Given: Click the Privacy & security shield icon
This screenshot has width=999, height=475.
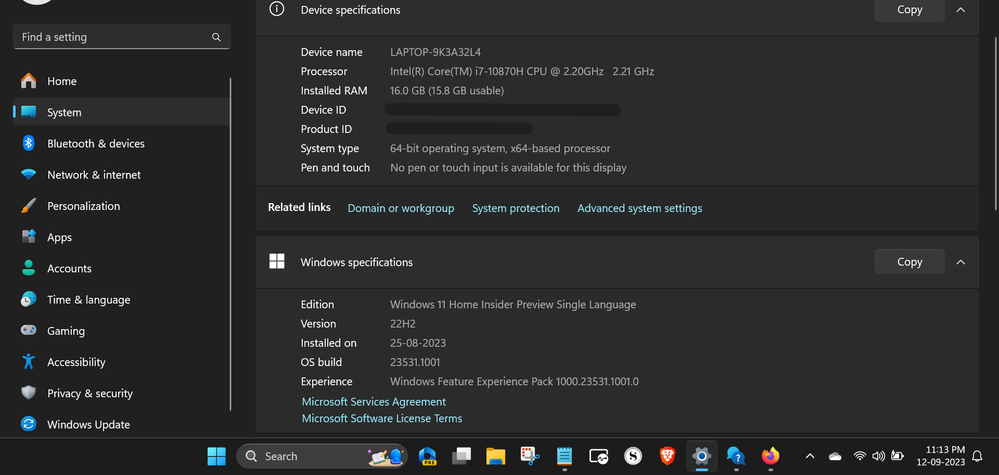Looking at the screenshot, I should 29,393.
